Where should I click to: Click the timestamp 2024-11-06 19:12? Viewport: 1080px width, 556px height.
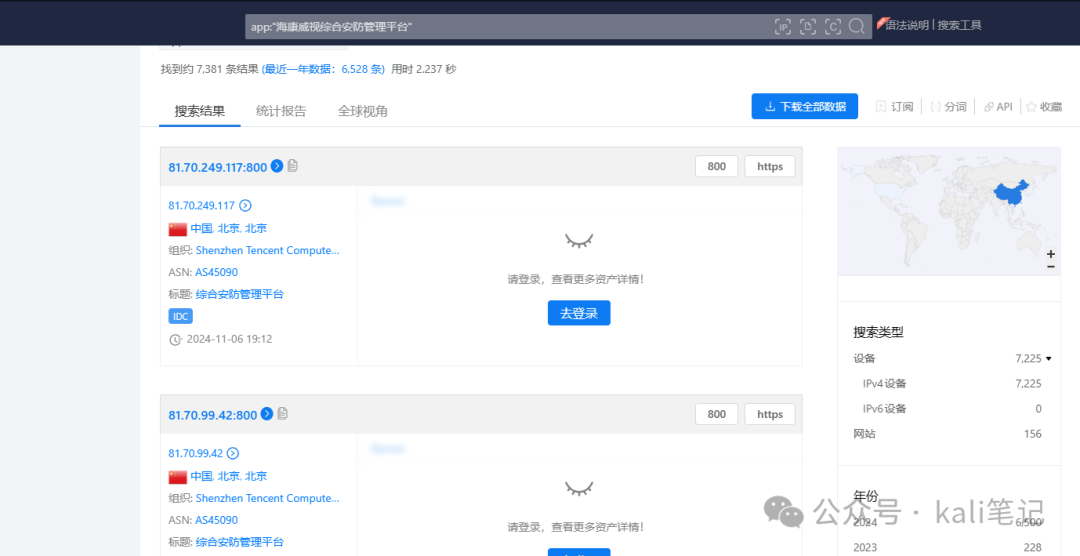click(229, 339)
